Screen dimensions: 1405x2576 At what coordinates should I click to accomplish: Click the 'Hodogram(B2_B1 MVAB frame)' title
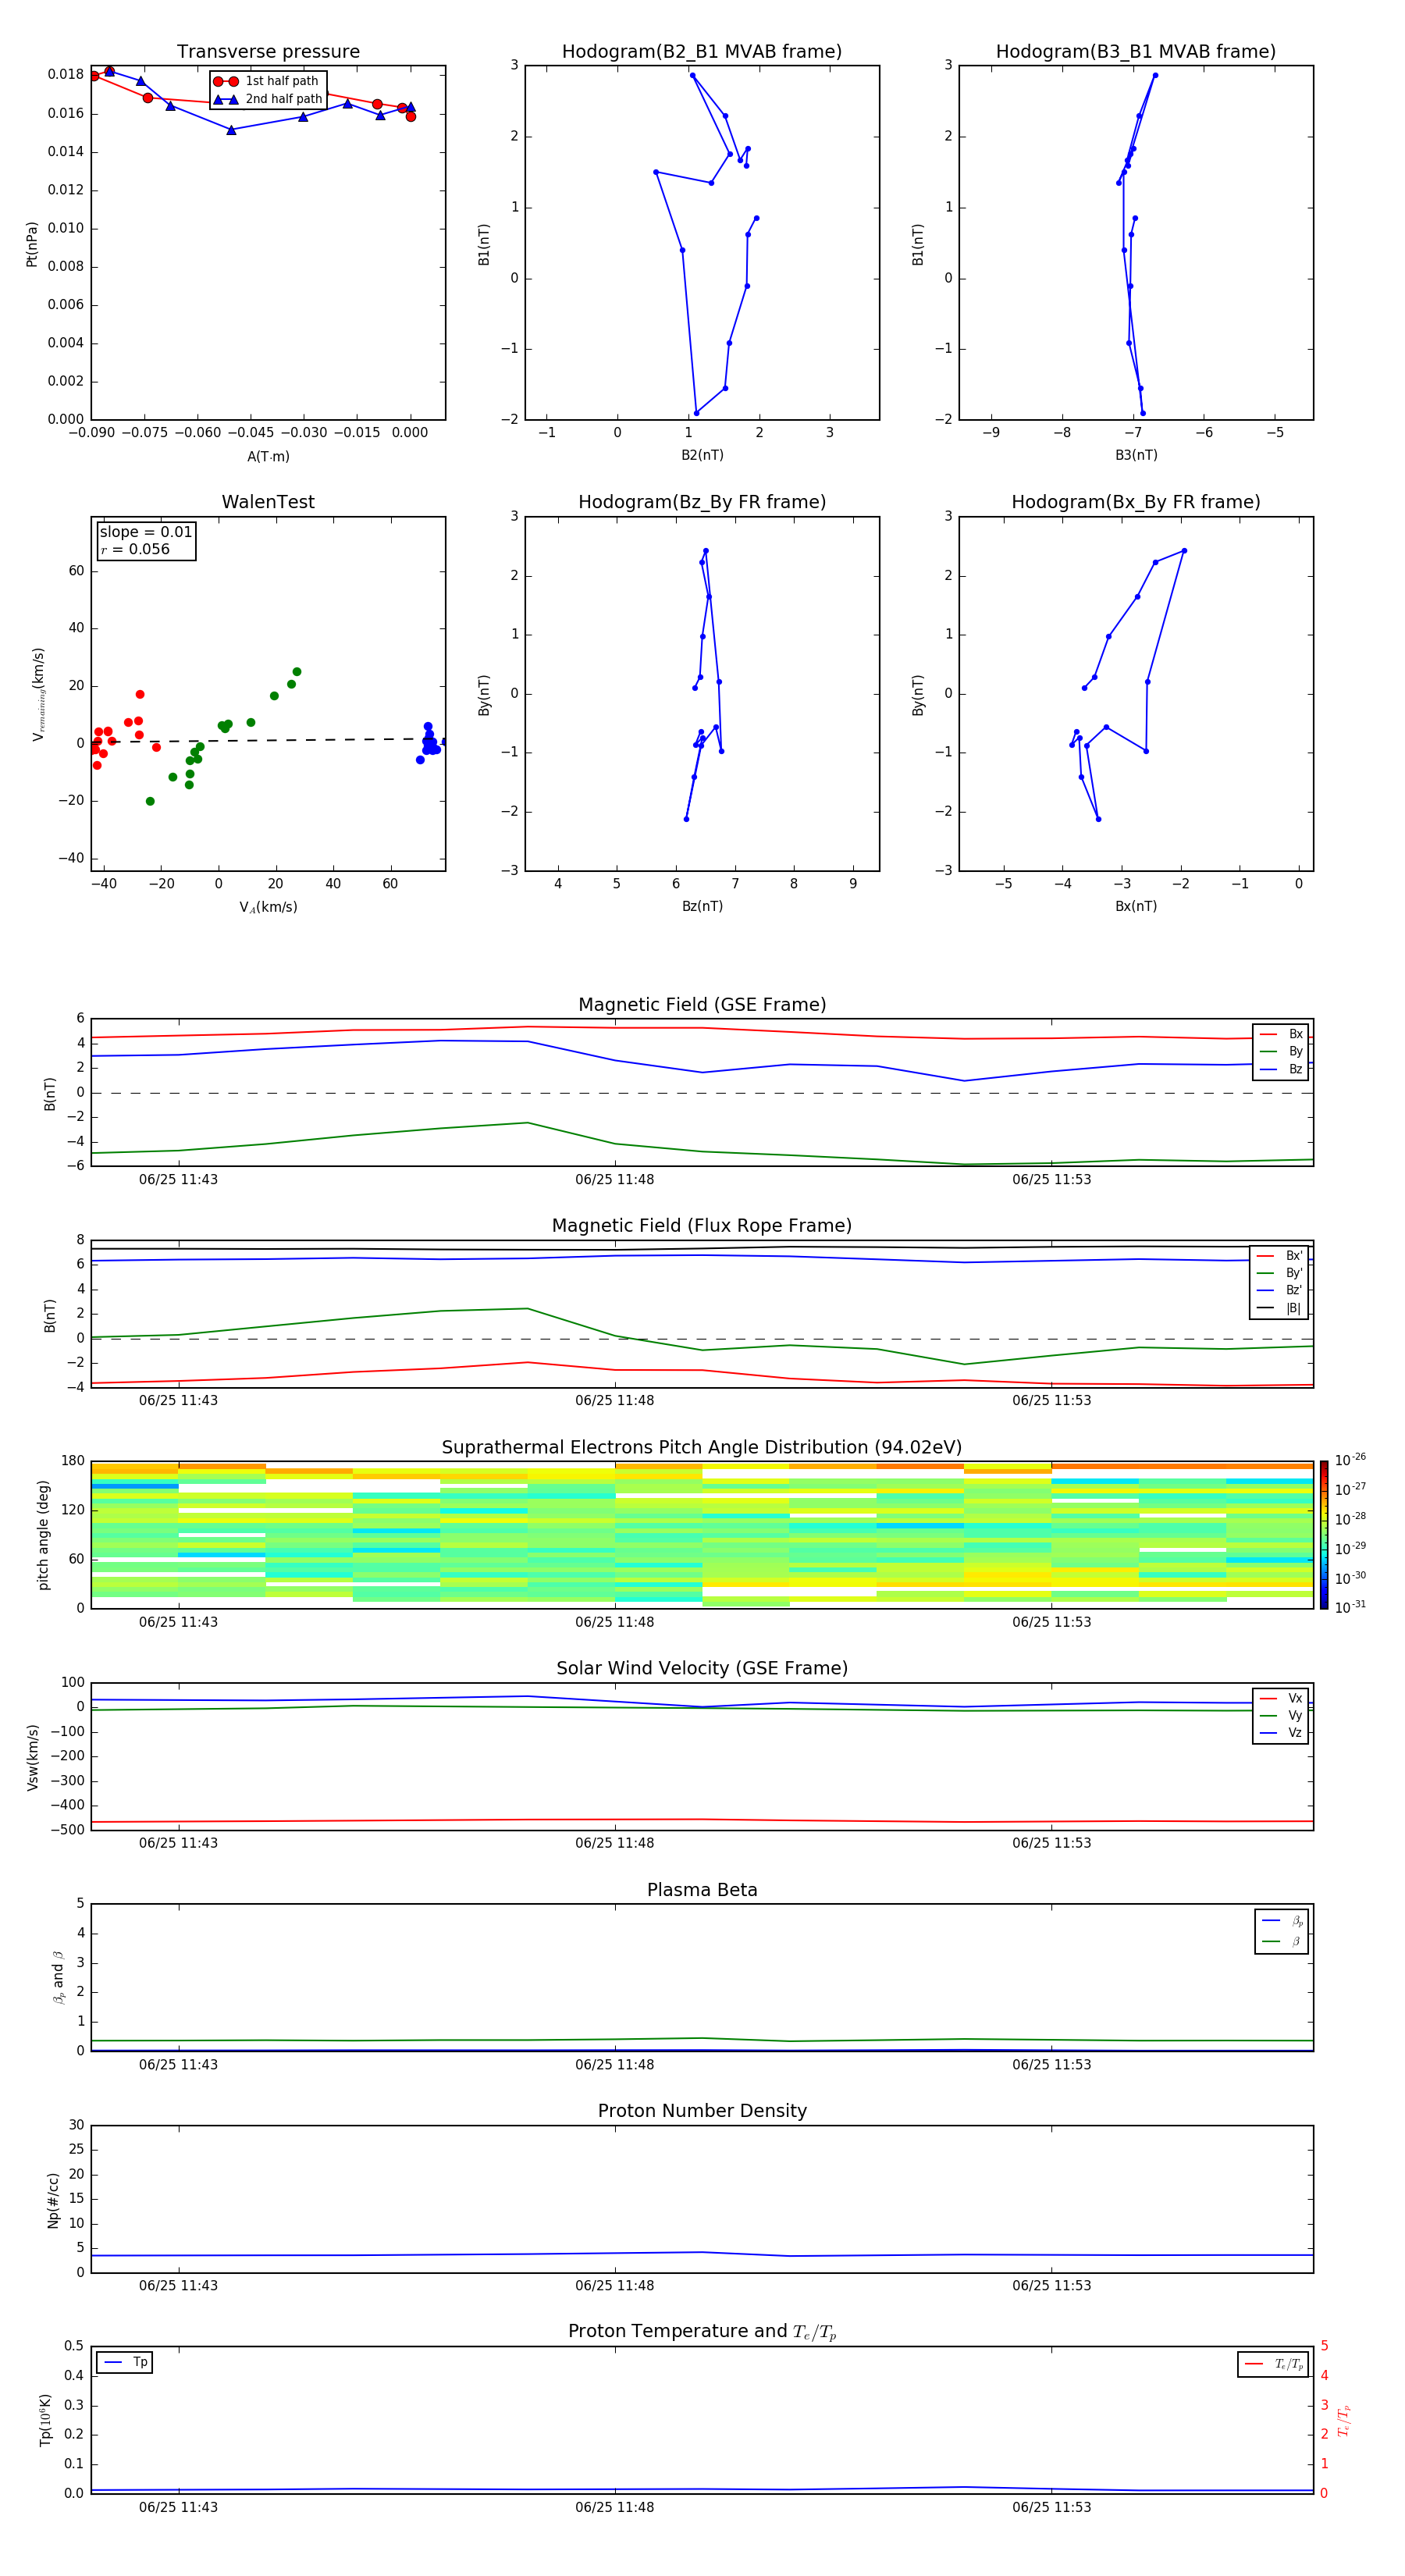tap(702, 52)
